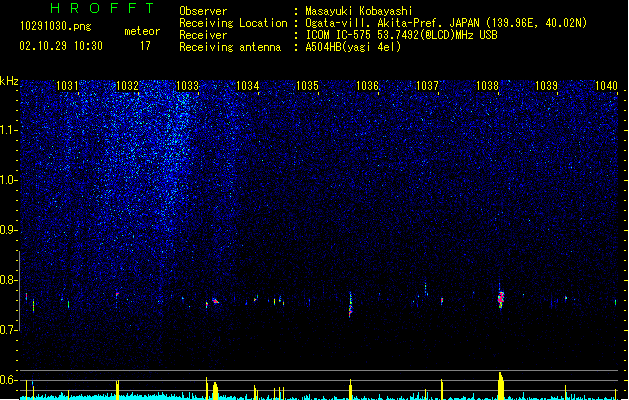The image size is (629, 400).
Task: Click the 1038 time axis label
Action: click(487, 85)
